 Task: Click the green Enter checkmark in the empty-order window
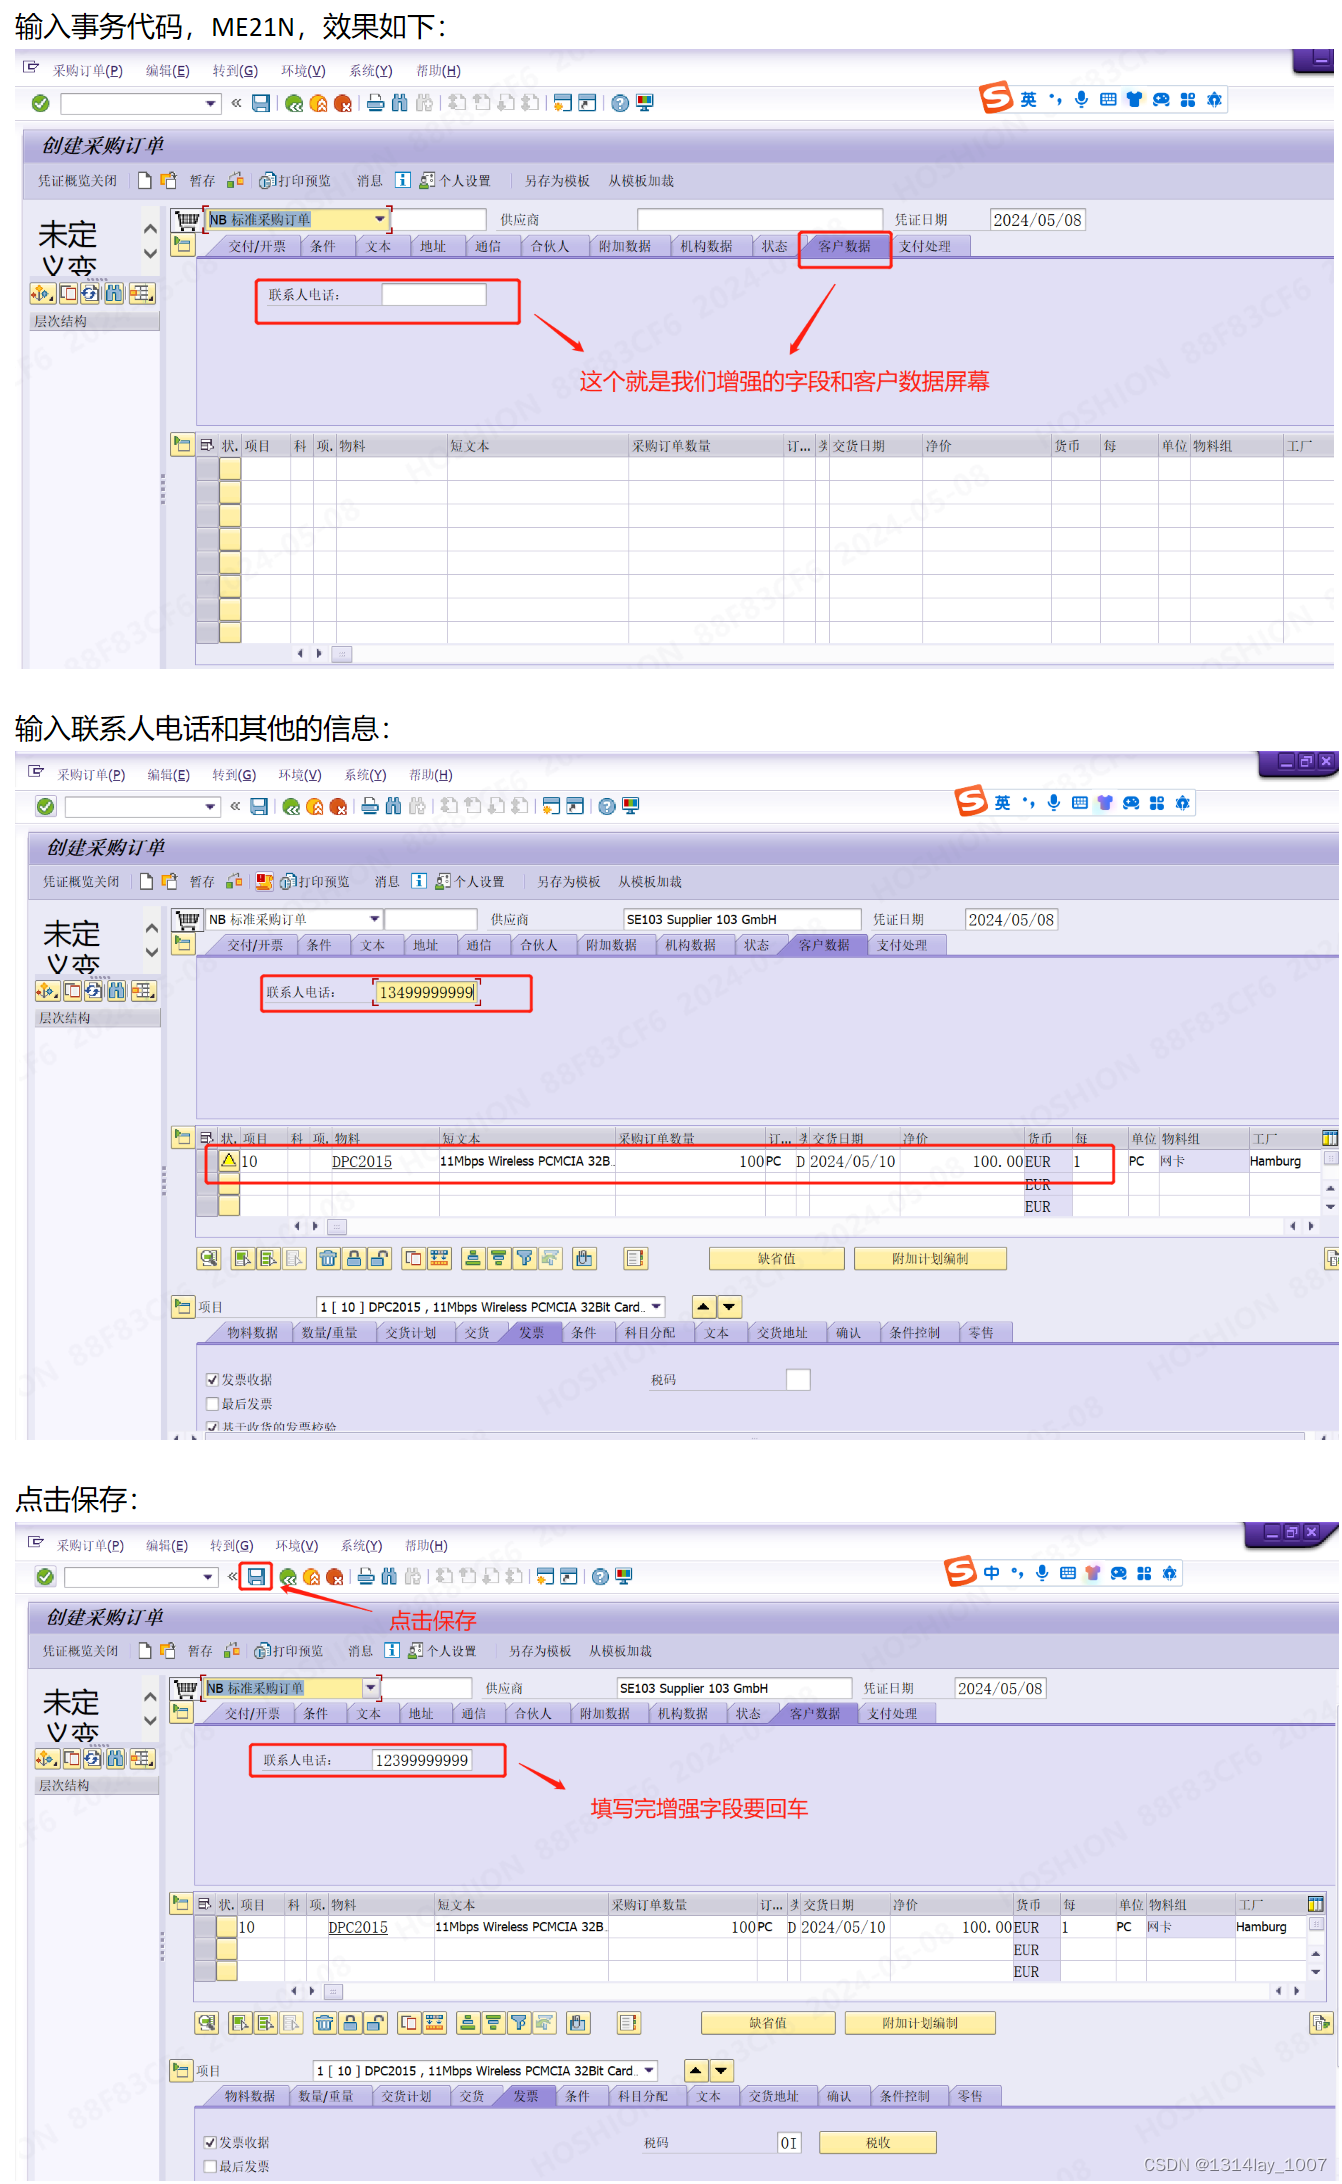(41, 103)
